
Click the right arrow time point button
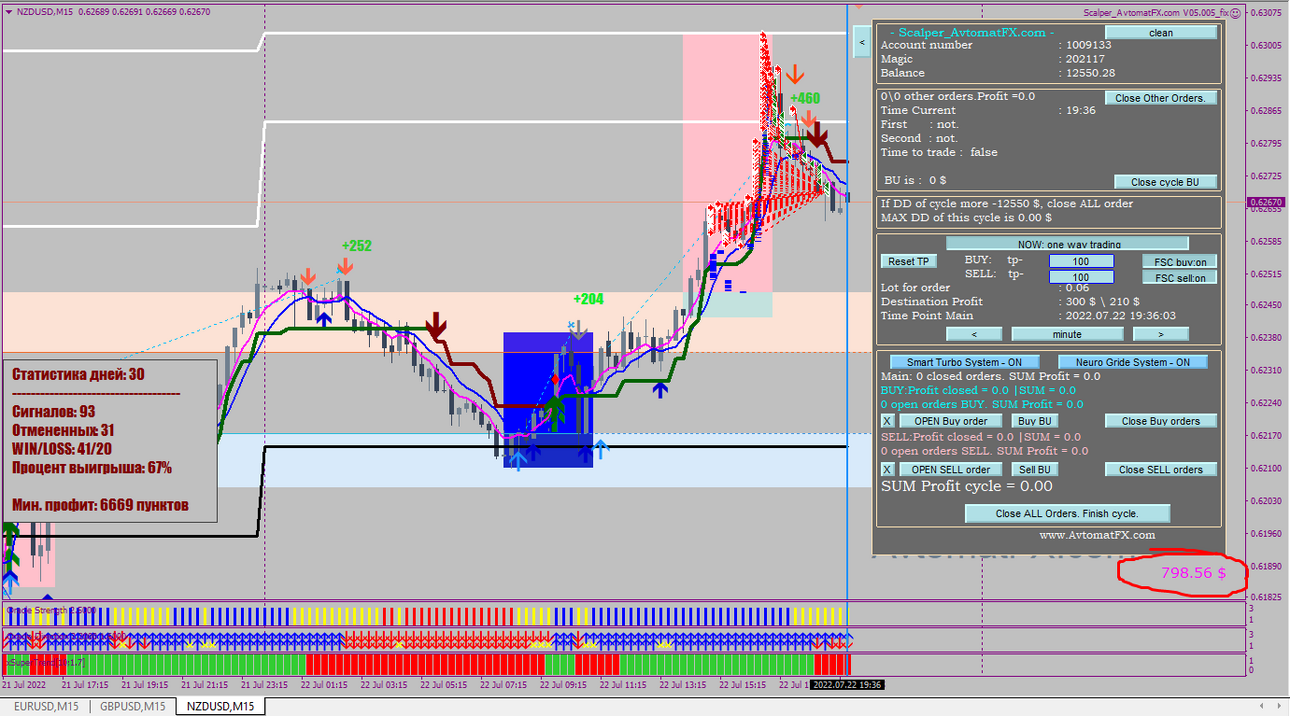click(1161, 334)
